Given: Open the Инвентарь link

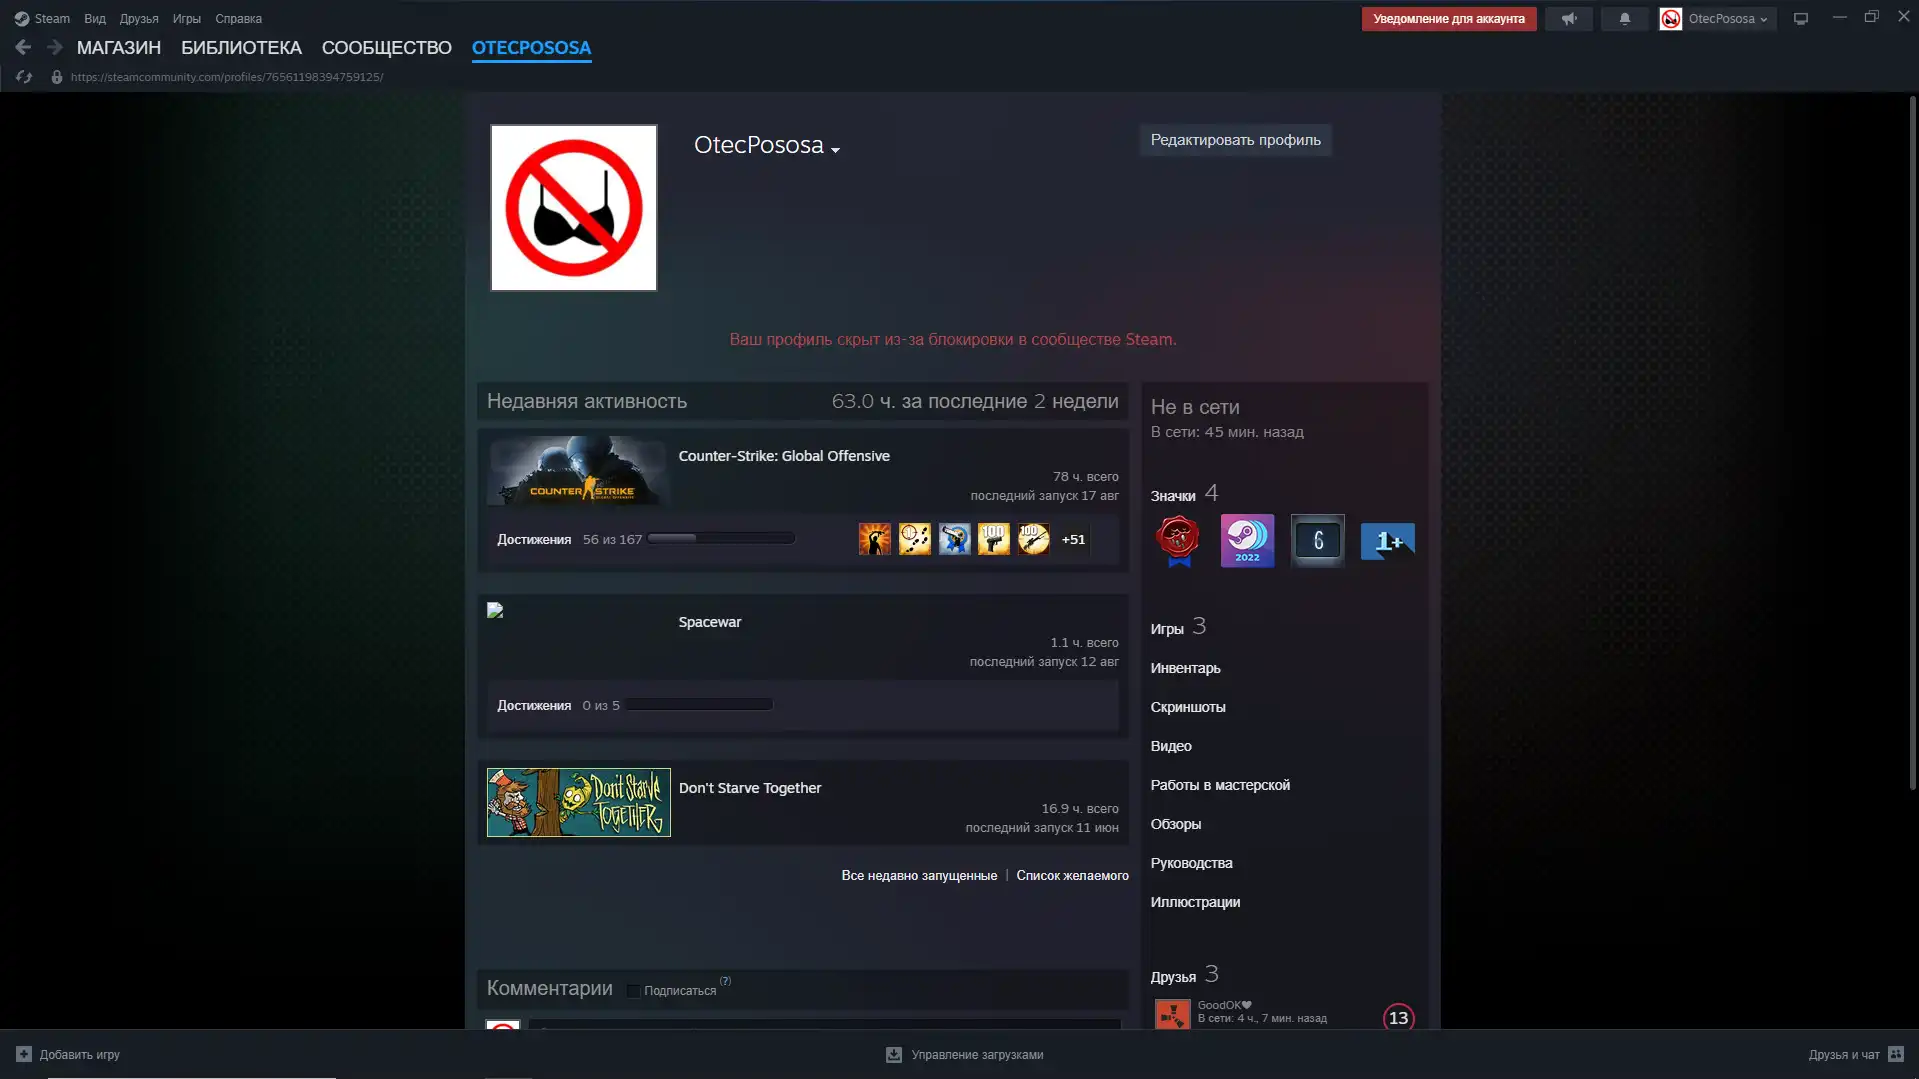Looking at the screenshot, I should point(1185,668).
